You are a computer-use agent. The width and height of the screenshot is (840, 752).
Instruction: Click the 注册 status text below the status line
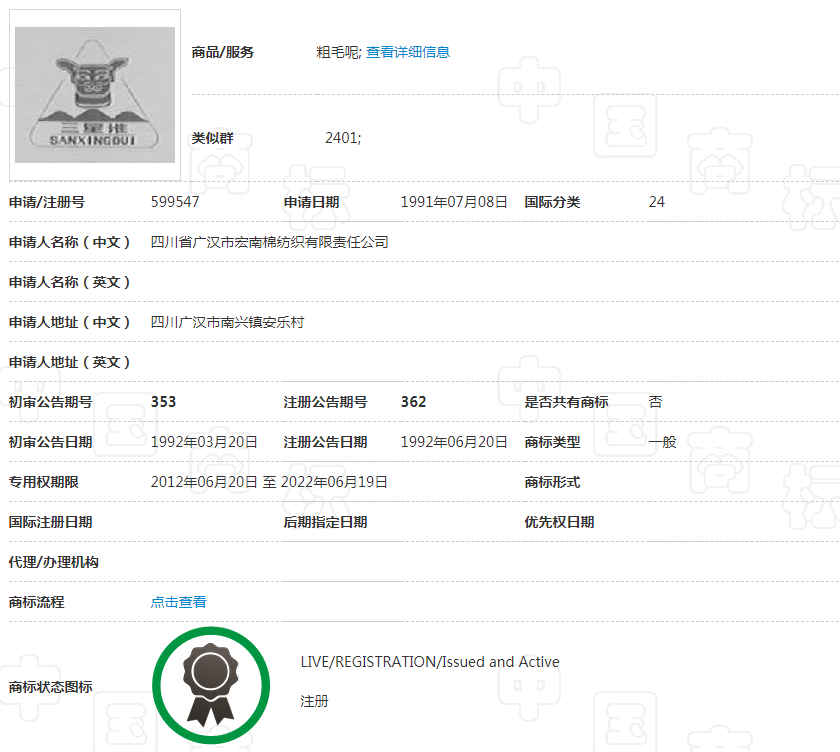[x=314, y=702]
